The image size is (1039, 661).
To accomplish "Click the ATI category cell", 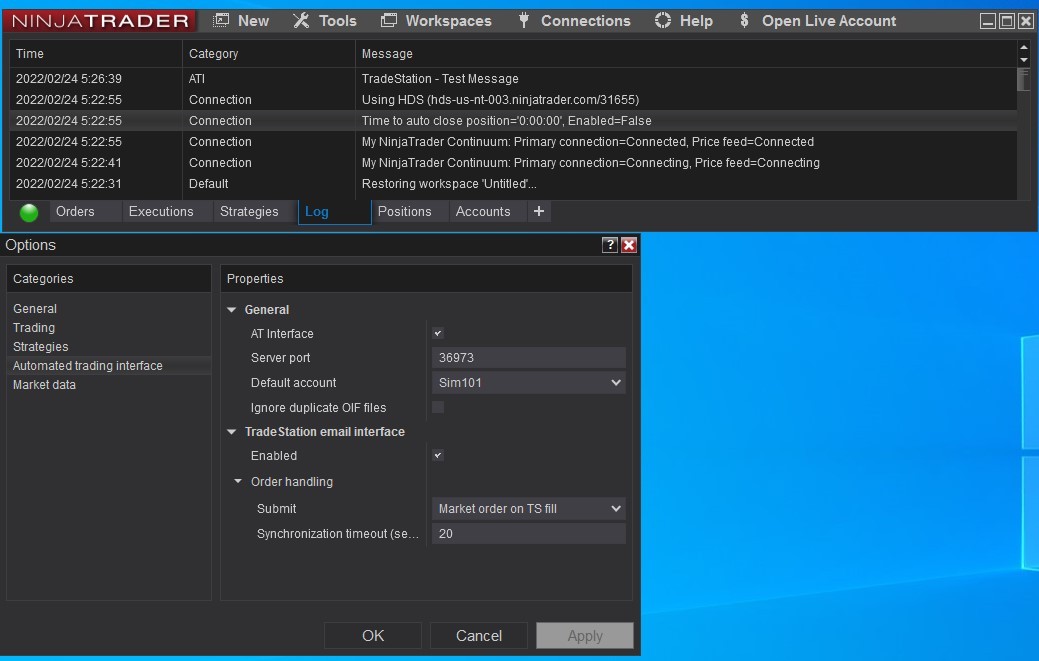I will [x=269, y=79].
